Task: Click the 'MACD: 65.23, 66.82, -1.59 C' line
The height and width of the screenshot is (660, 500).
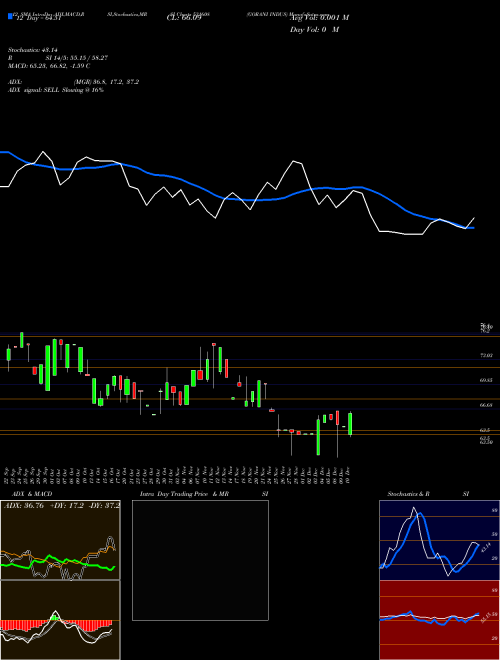Action: point(49,66)
